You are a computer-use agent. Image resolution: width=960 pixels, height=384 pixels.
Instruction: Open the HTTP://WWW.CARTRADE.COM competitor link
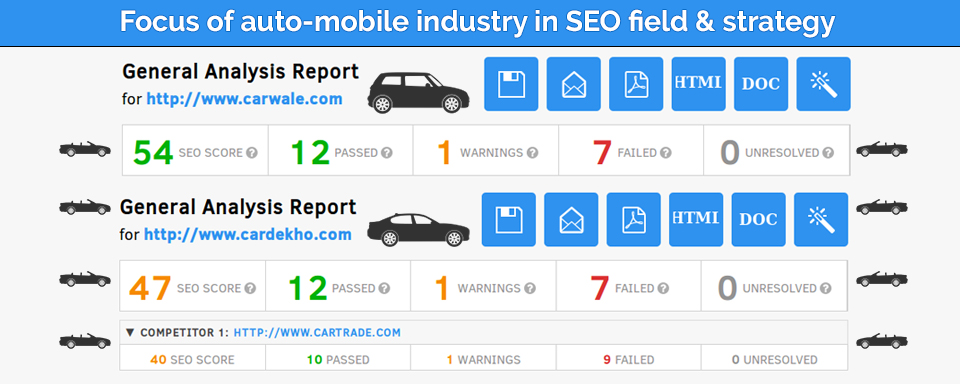point(317,333)
